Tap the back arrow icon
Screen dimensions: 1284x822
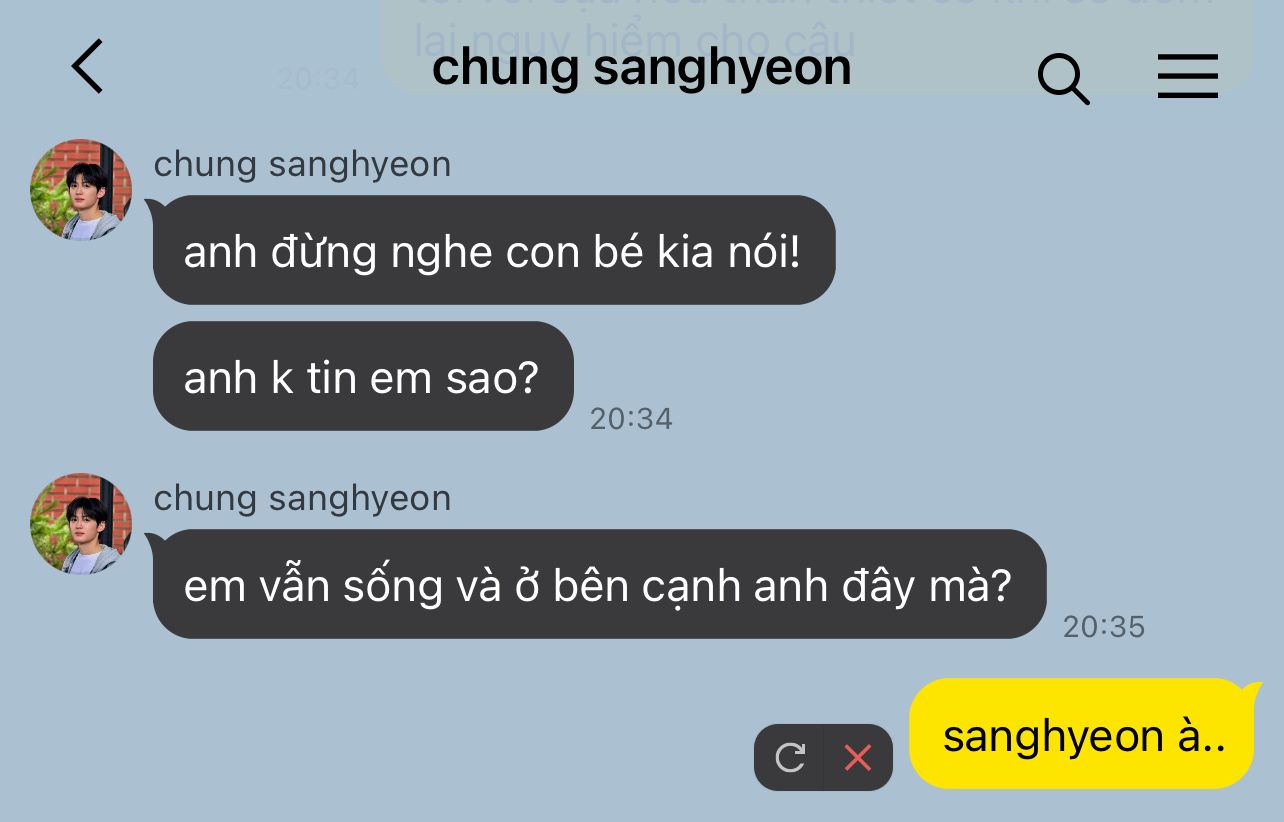tap(87, 67)
